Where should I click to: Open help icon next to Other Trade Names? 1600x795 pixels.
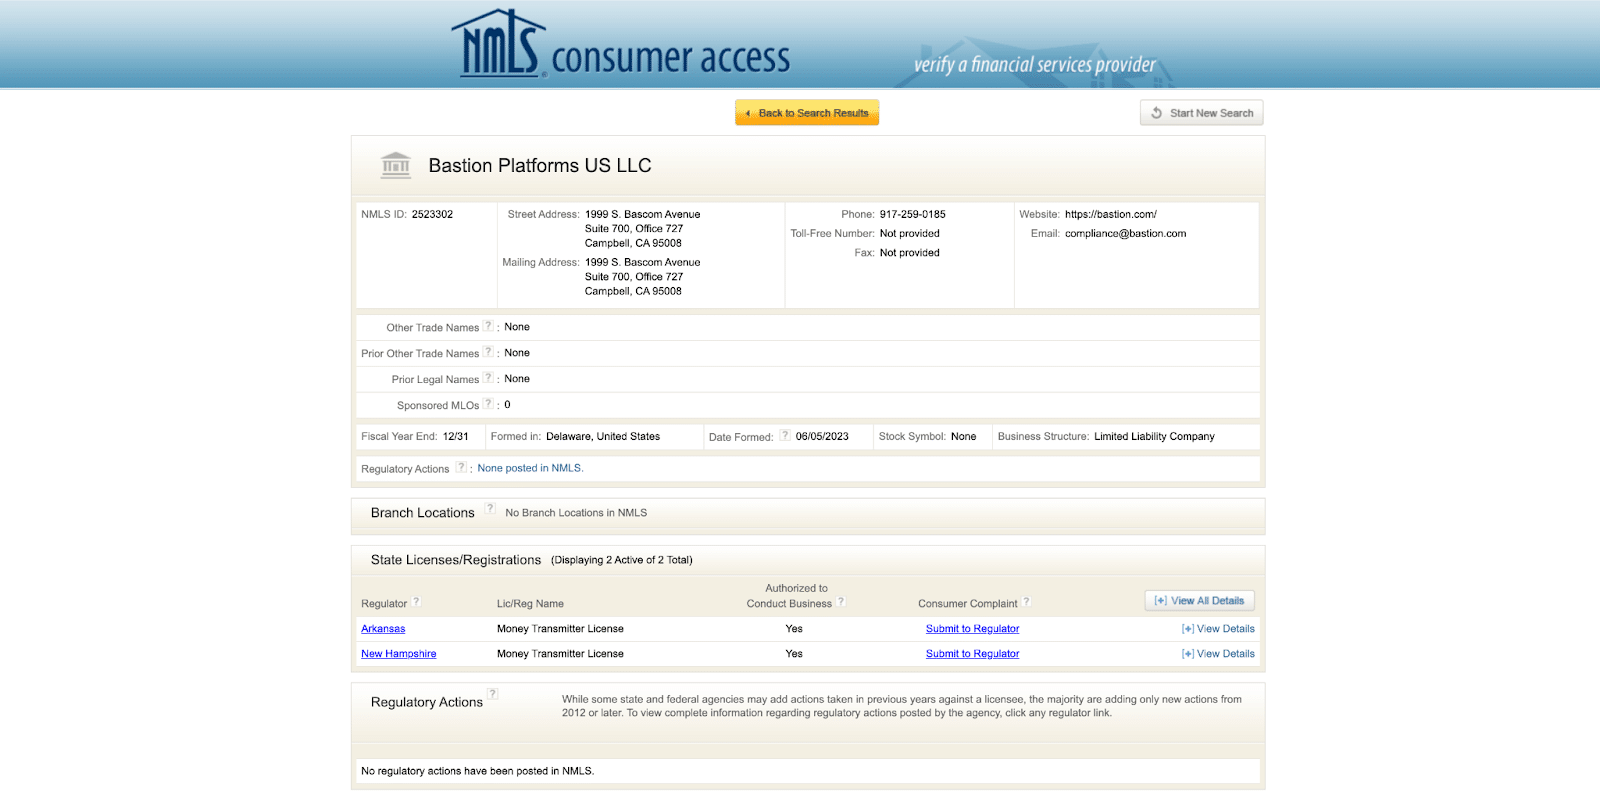click(488, 326)
